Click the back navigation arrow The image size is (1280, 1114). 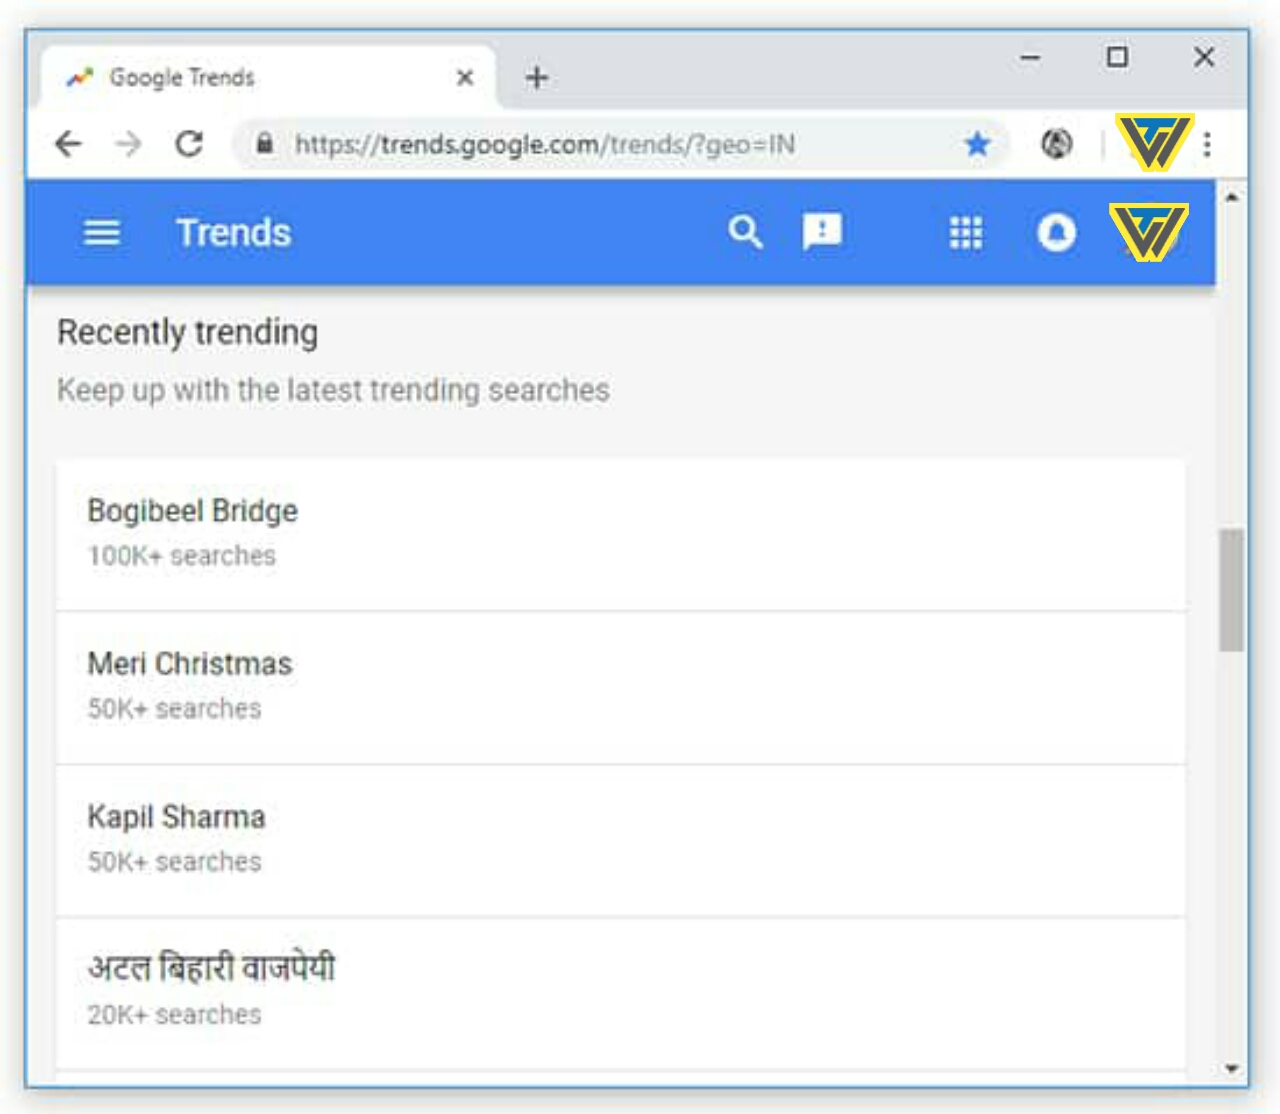coord(67,143)
